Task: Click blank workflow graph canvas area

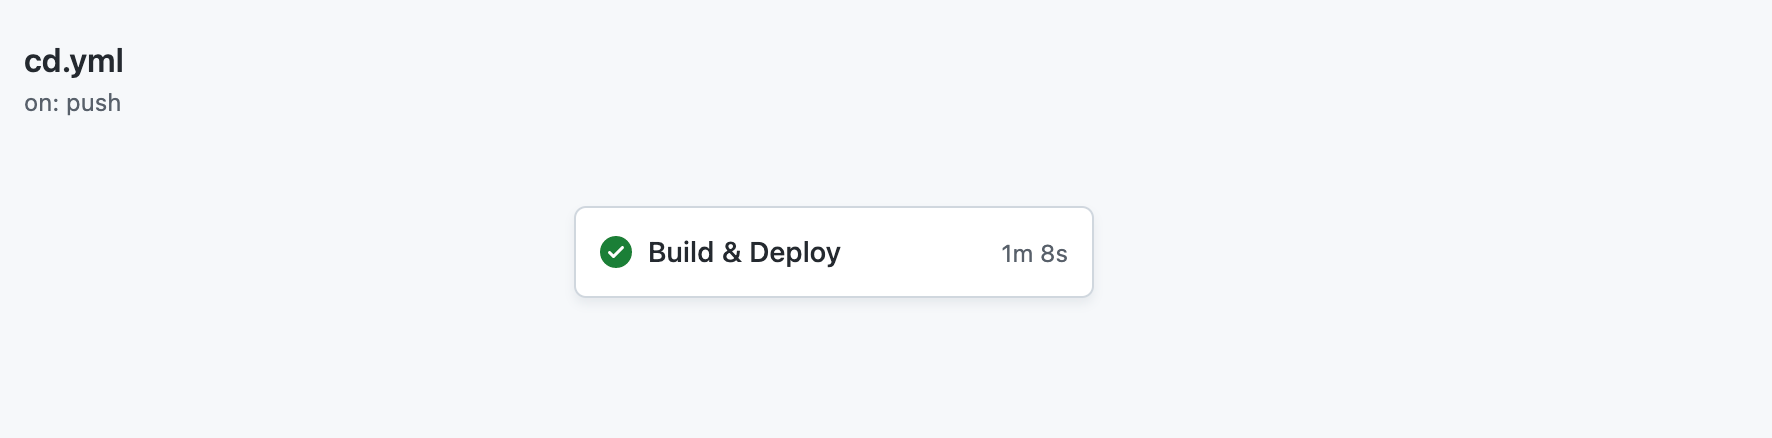Action: click(1400, 250)
